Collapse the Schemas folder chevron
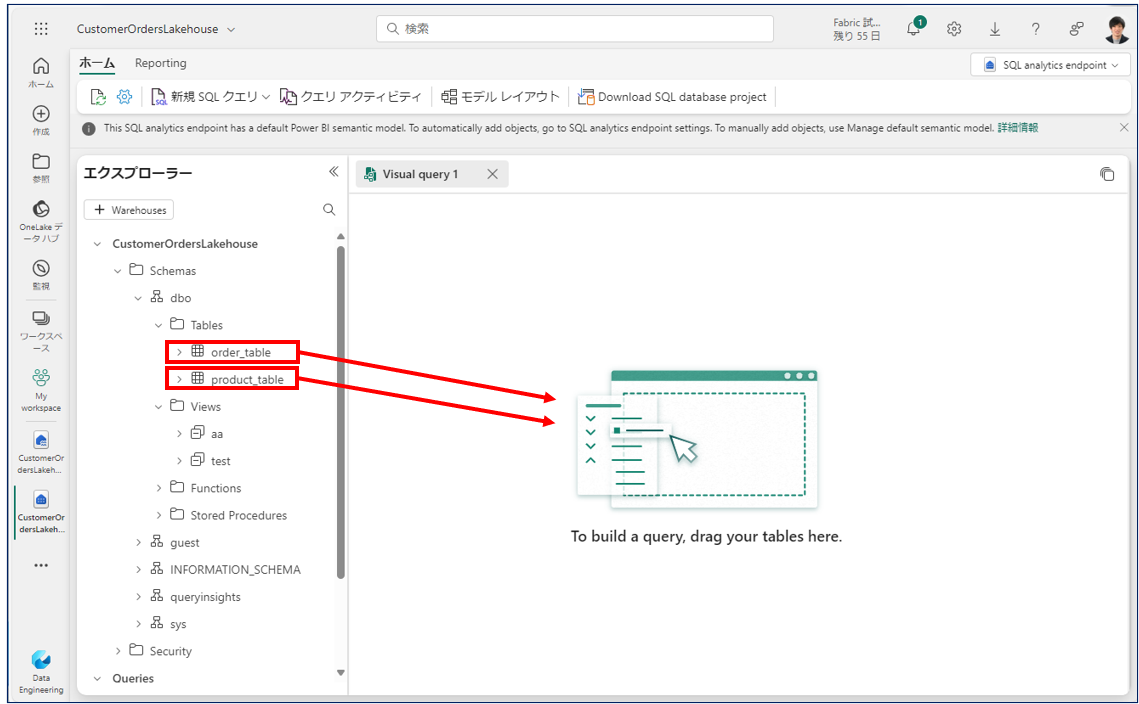Image resolution: width=1139 pixels, height=704 pixels. (118, 271)
